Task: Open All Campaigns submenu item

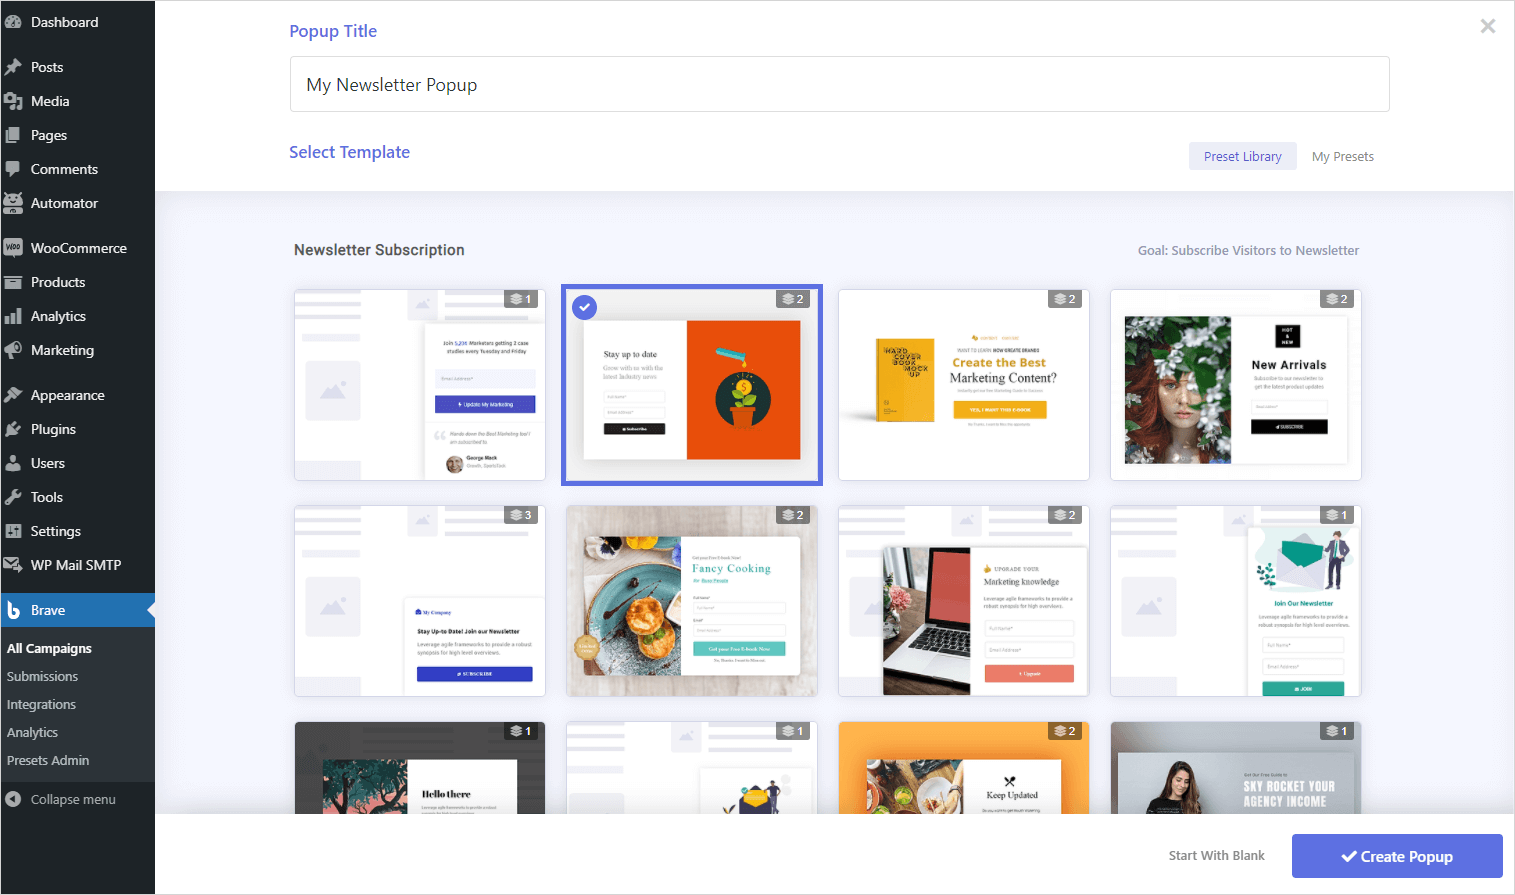Action: [49, 648]
